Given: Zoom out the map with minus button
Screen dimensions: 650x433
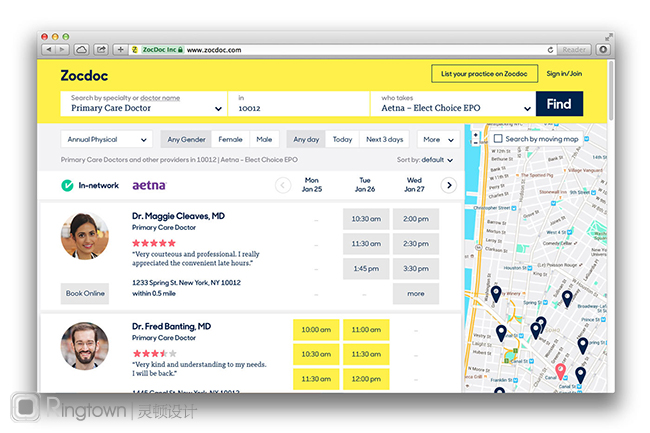Looking at the screenshot, I should point(475,143).
